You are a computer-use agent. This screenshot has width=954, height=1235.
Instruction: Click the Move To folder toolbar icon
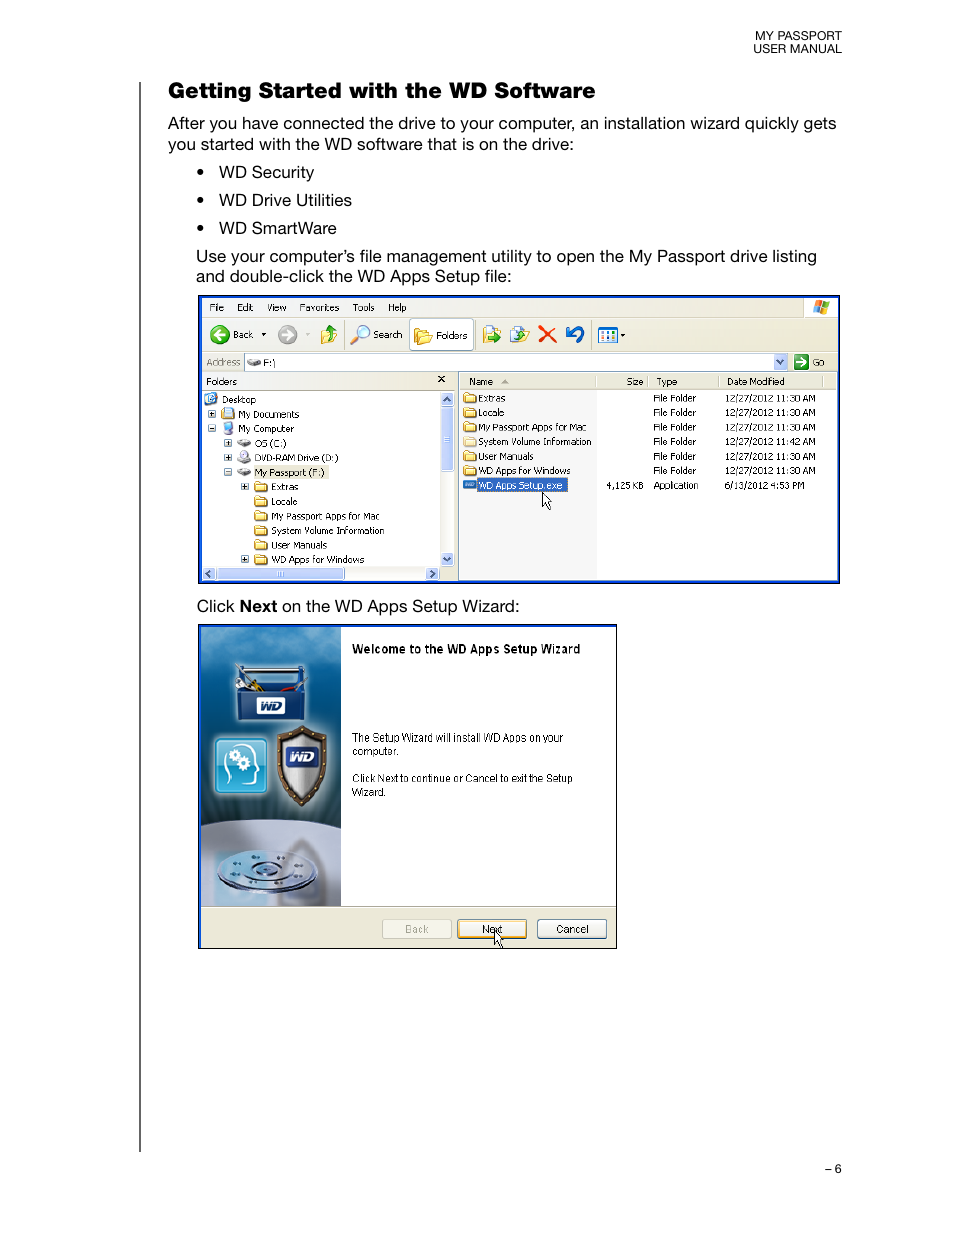pos(491,335)
